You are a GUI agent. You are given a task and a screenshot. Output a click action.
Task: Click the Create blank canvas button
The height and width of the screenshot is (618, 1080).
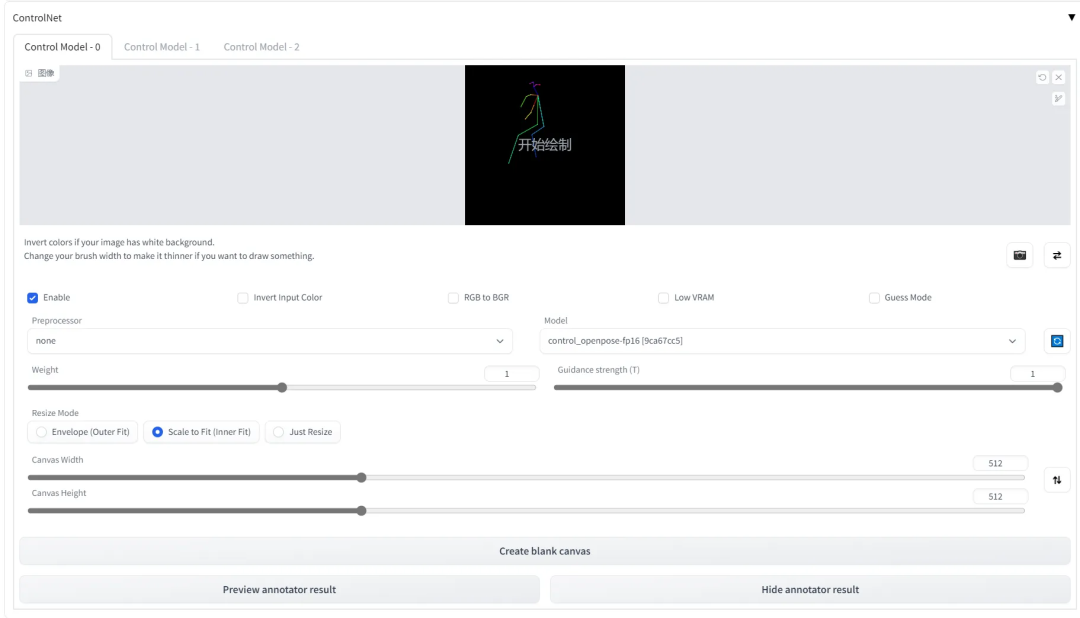(x=544, y=551)
